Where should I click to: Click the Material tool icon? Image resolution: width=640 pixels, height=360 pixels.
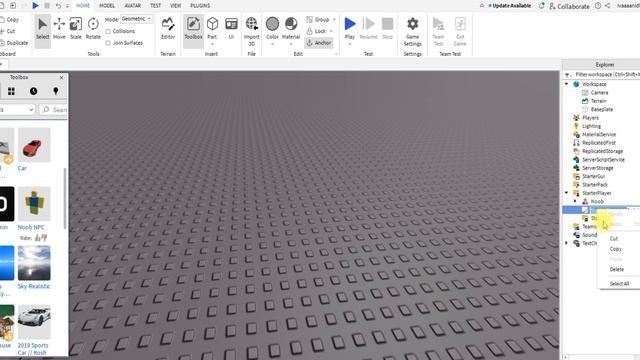291,24
